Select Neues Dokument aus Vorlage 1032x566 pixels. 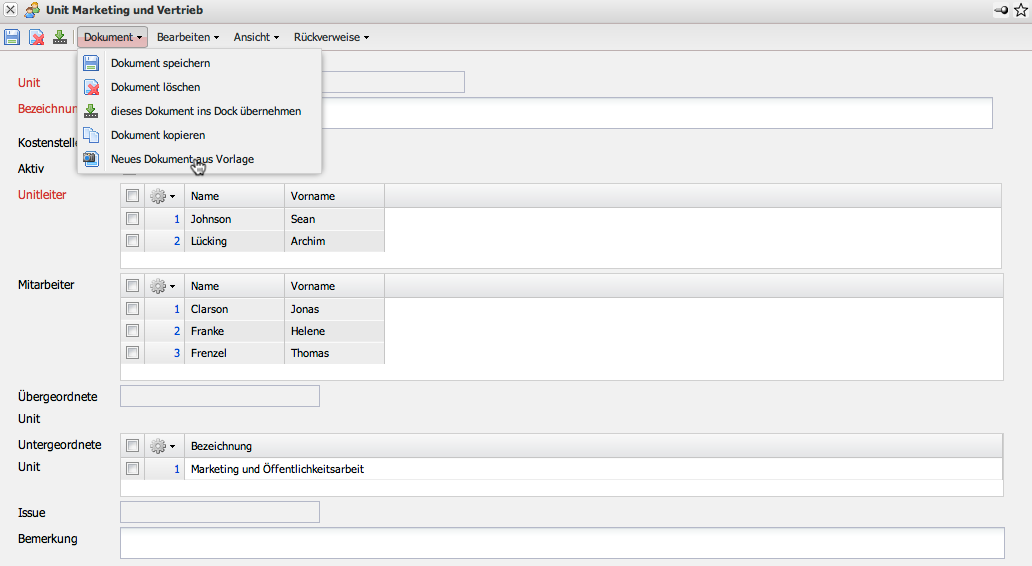tap(182, 159)
